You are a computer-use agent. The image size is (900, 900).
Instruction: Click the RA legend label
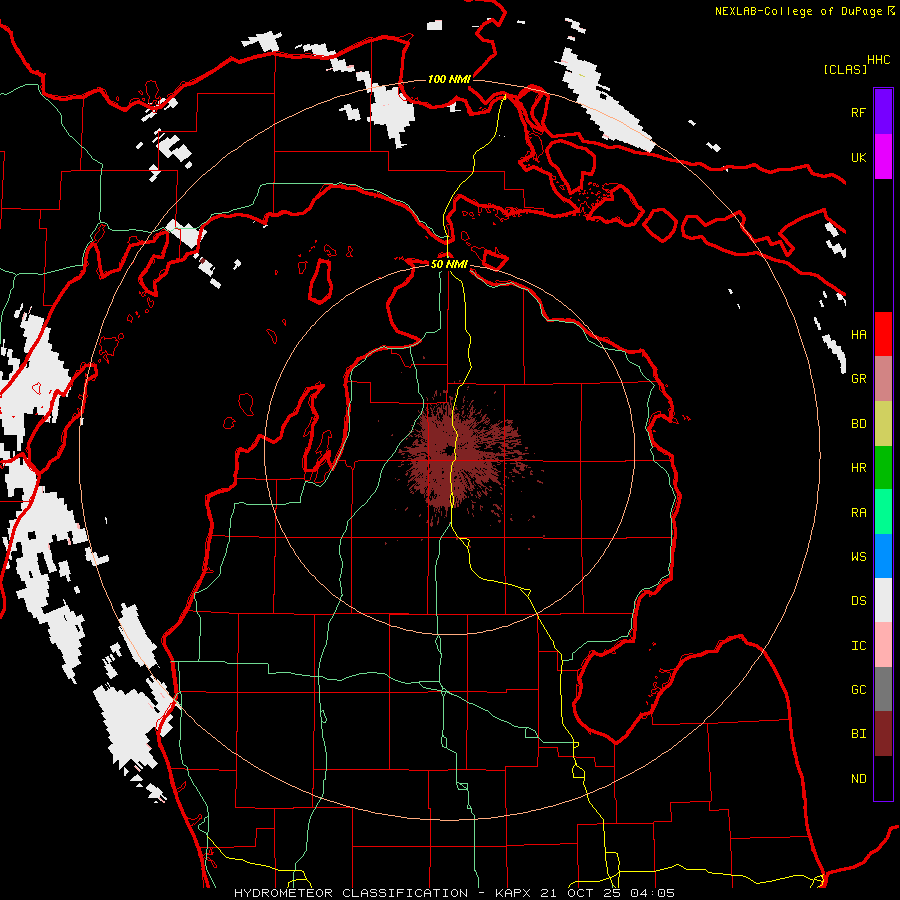point(858,513)
